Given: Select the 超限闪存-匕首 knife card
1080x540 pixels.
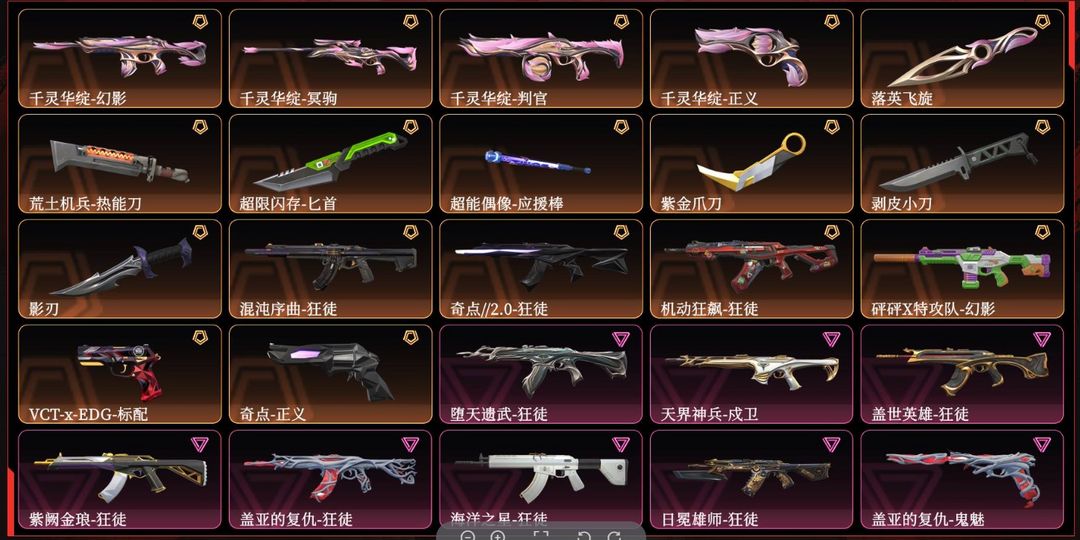Looking at the screenshot, I should click(331, 164).
